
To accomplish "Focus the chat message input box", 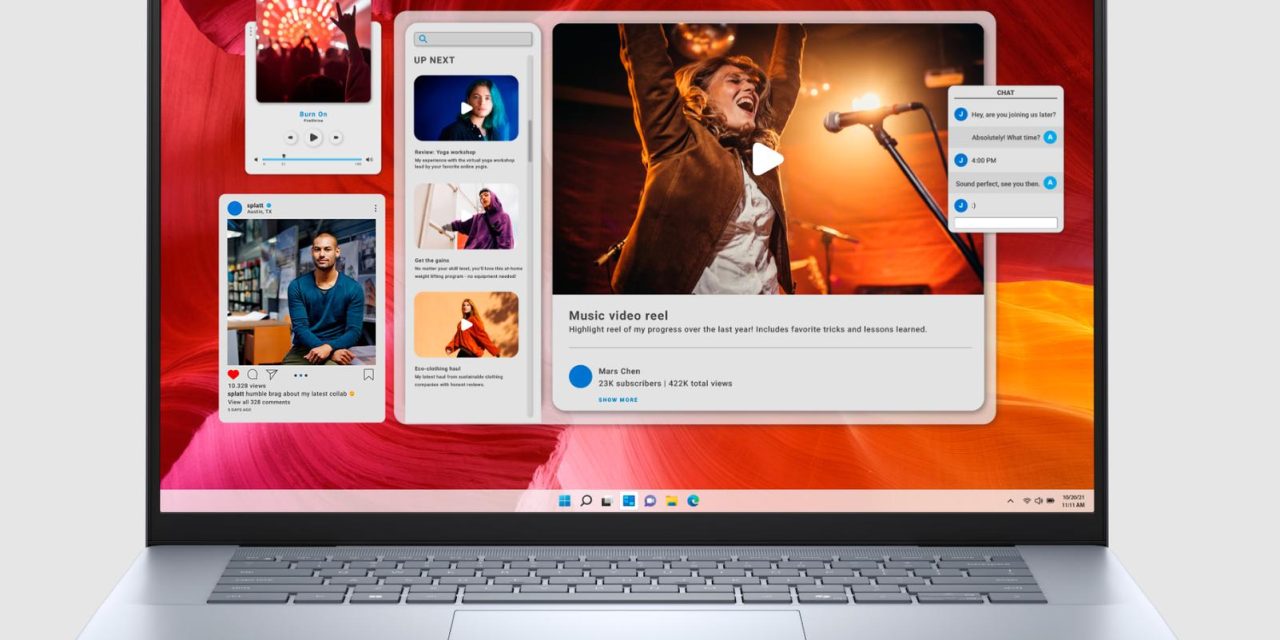I will tap(1005, 223).
